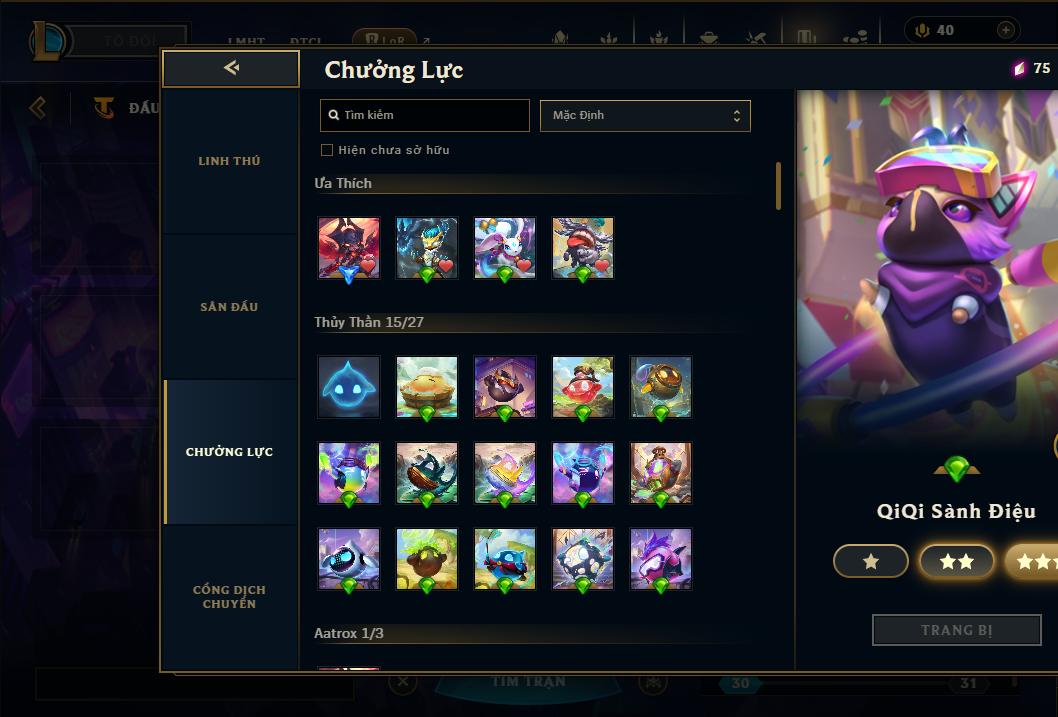1058x717 pixels.
Task: Select the one-star tier toggle
Action: tap(870, 561)
